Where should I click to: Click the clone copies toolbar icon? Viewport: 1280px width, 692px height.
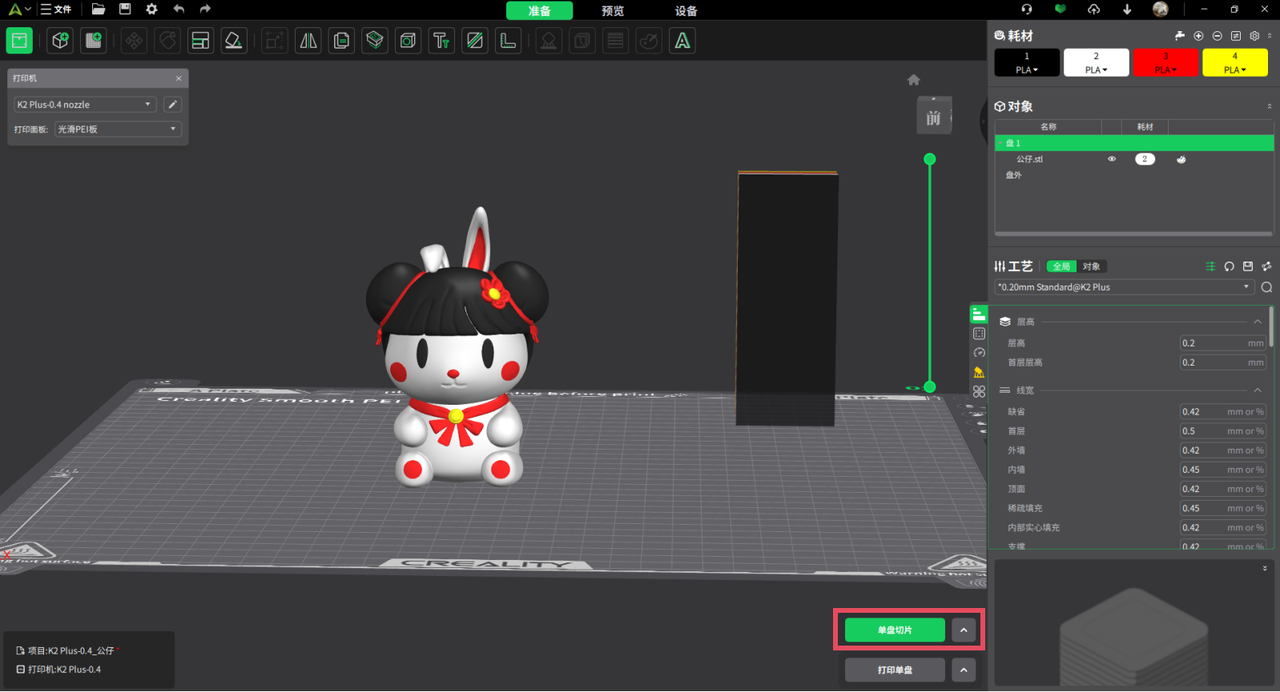341,41
